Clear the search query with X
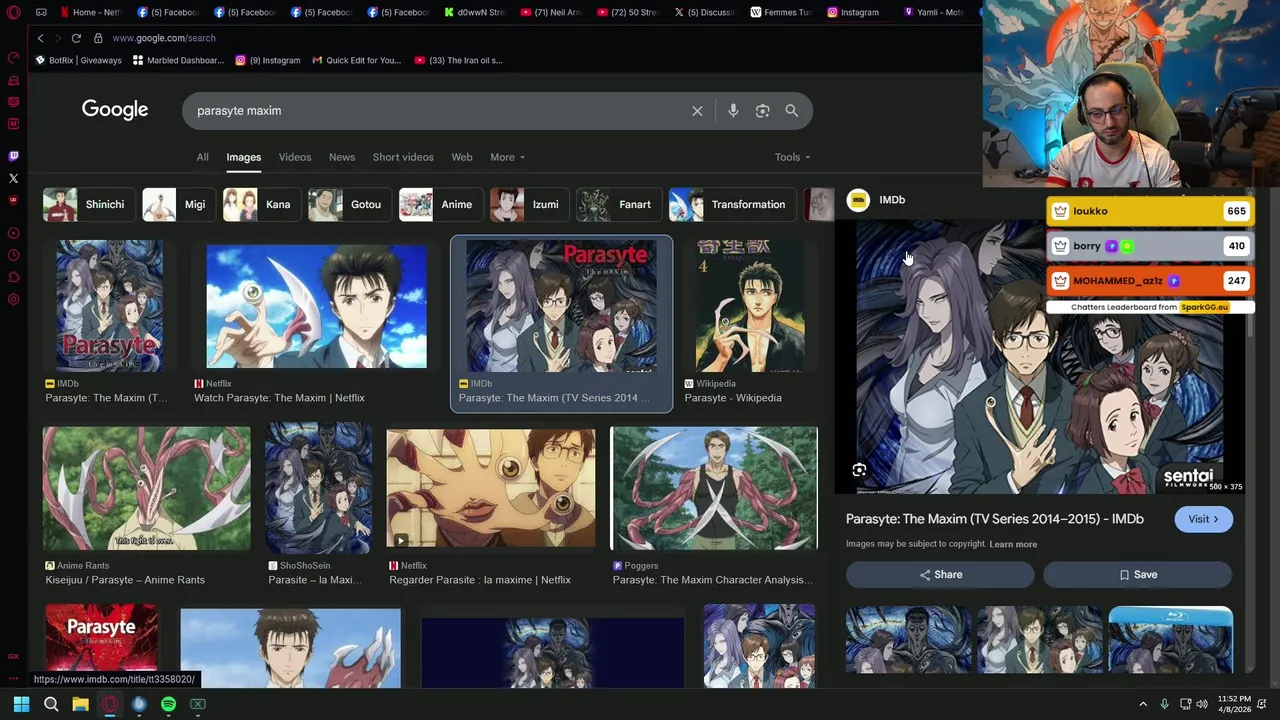The image size is (1280, 720). pos(697,111)
